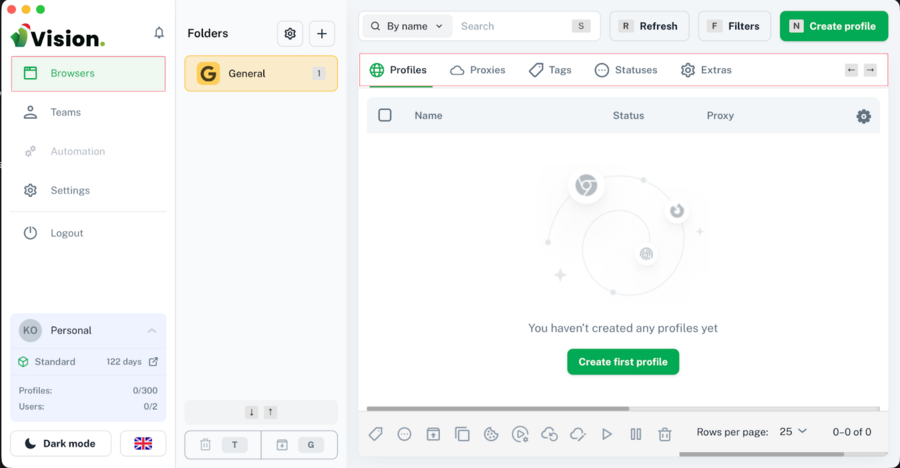Toggle Dark mode
The image size is (900, 468).
(x=61, y=443)
